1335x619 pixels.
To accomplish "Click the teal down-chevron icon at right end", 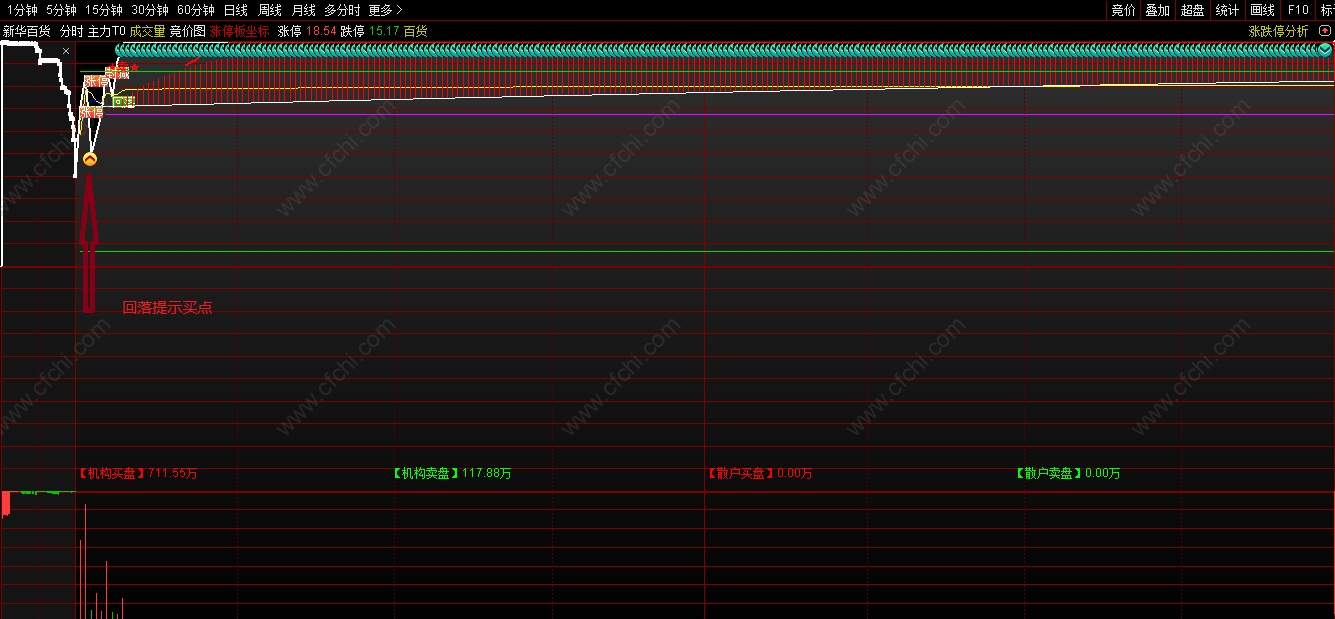I will [1324, 49].
